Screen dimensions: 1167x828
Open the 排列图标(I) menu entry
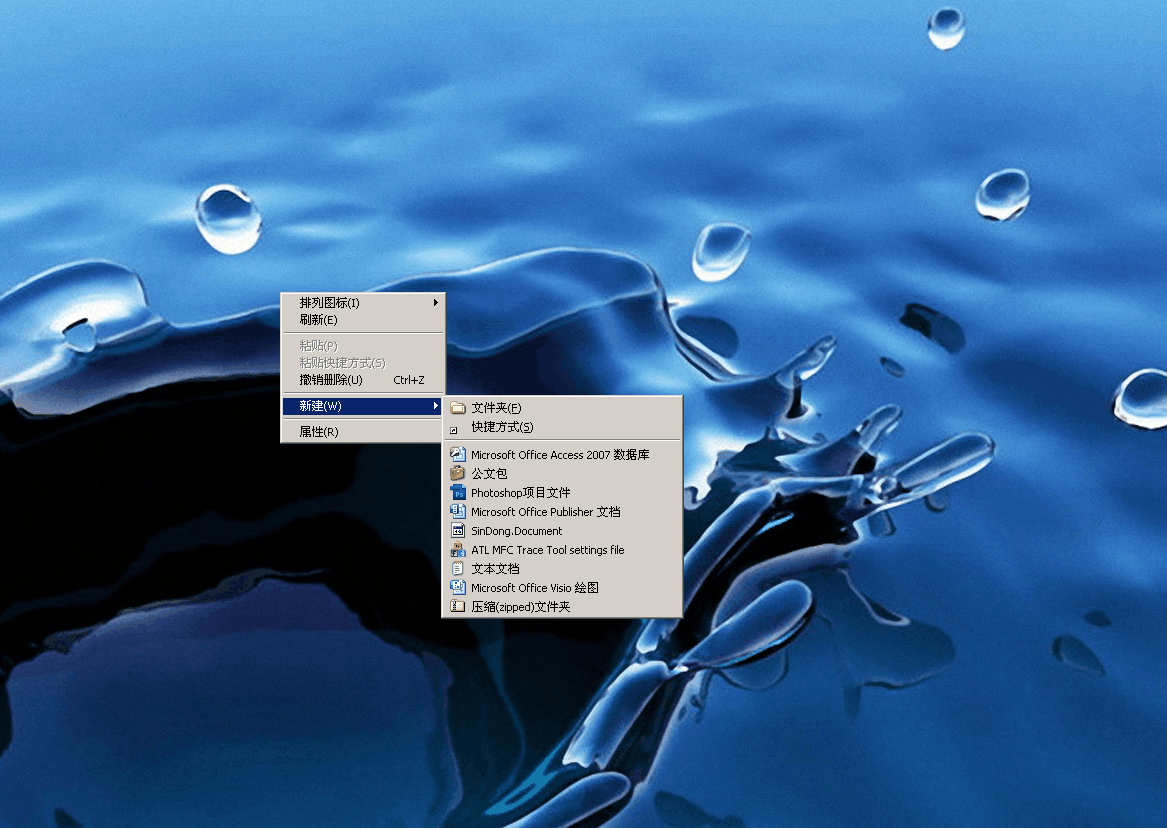pos(363,303)
